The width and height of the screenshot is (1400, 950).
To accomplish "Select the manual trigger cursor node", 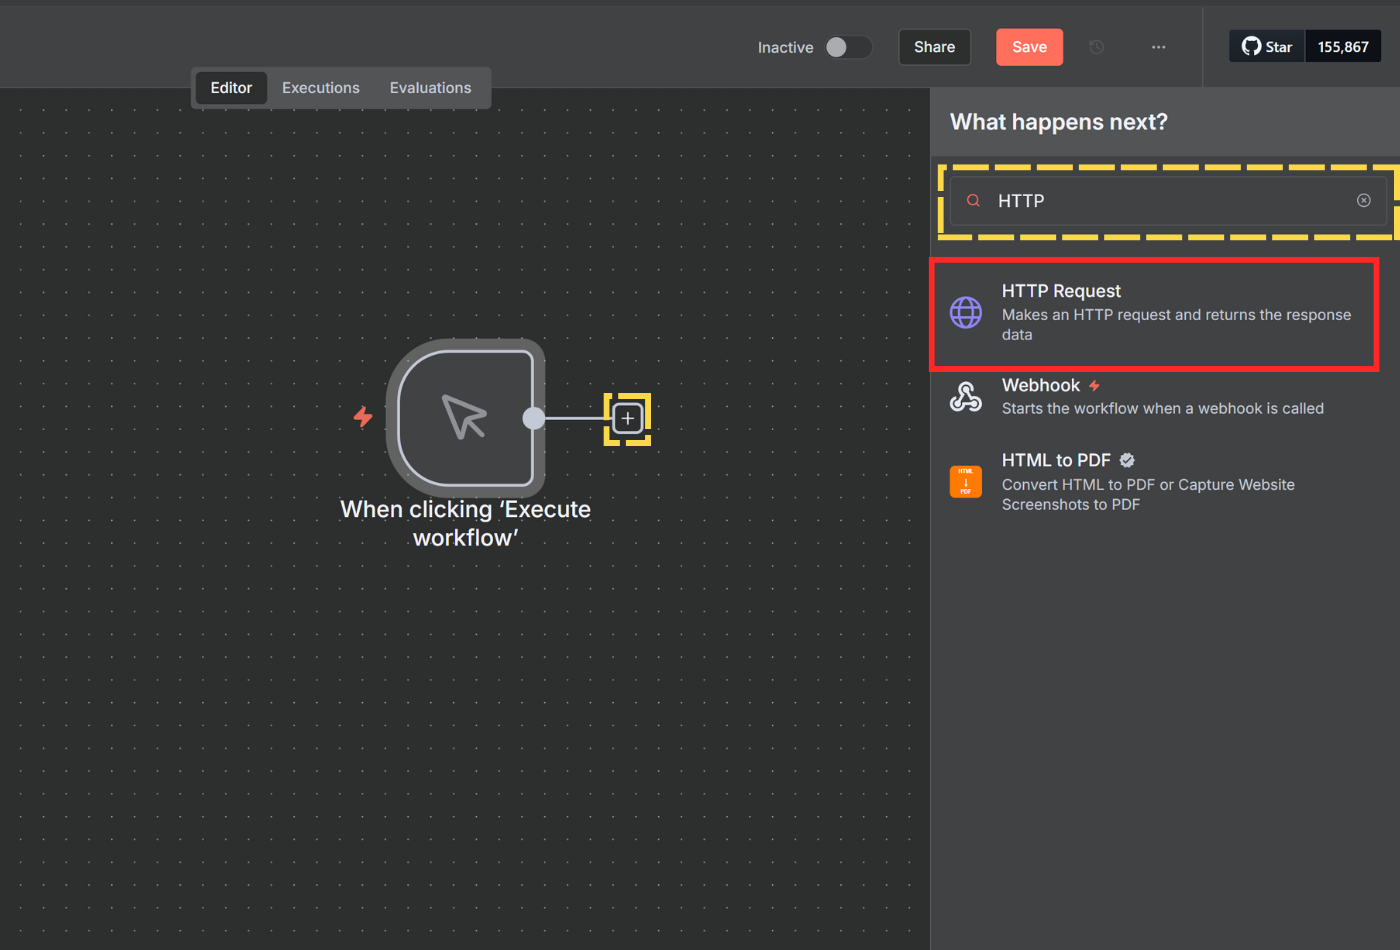I will pyautogui.click(x=465, y=418).
